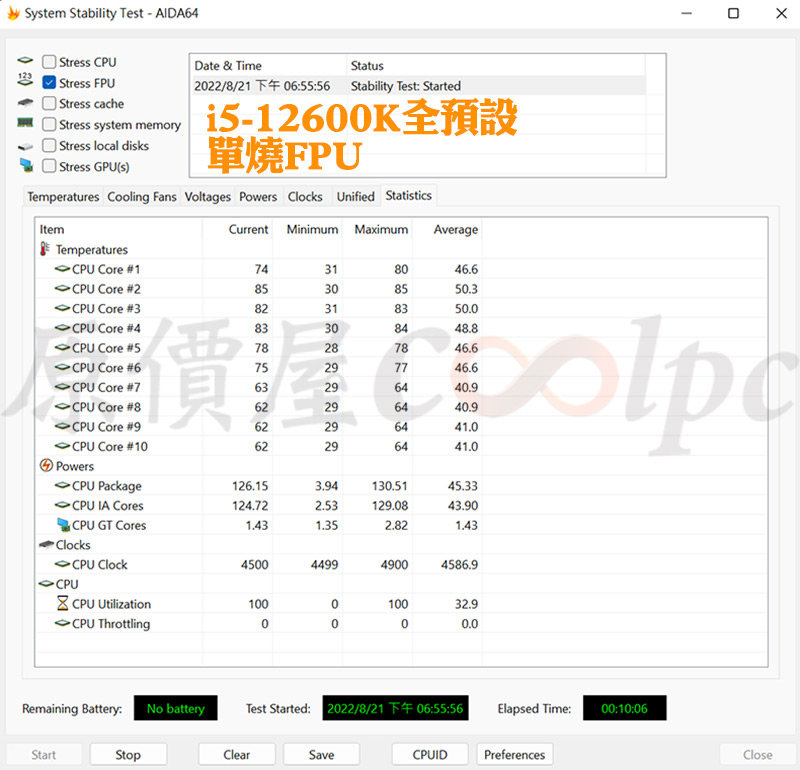This screenshot has height=770, width=800.
Task: Click the Item column header
Action: click(118, 229)
